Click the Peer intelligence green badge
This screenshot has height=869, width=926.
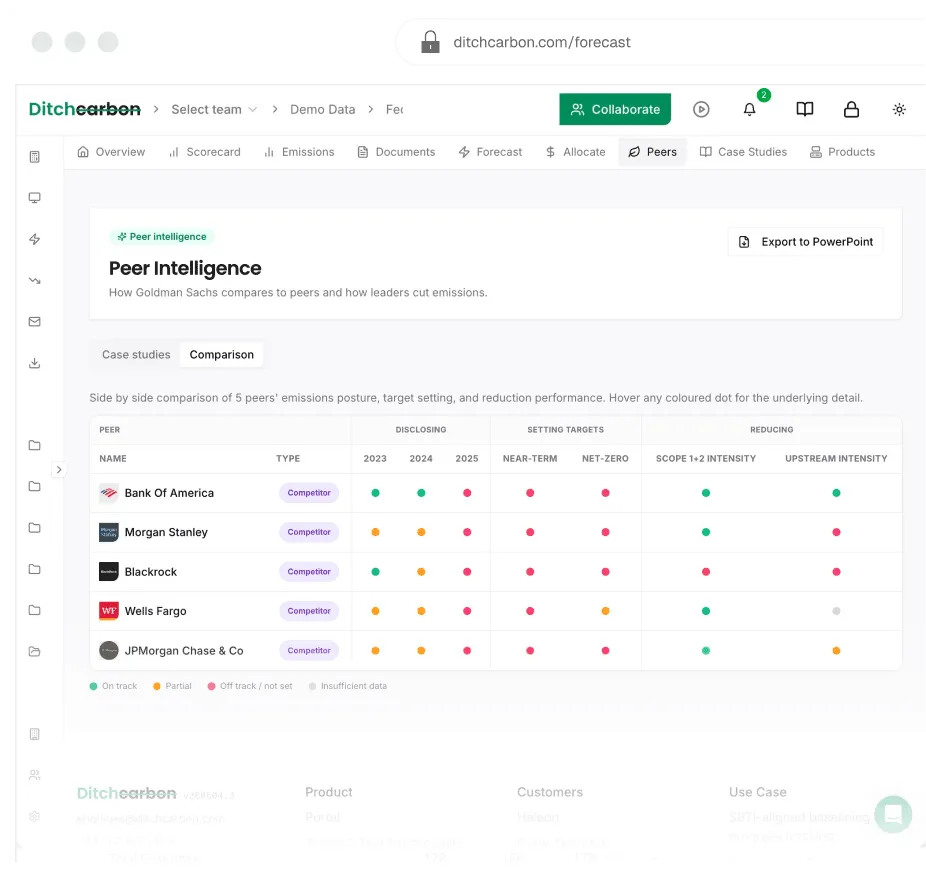(x=162, y=236)
